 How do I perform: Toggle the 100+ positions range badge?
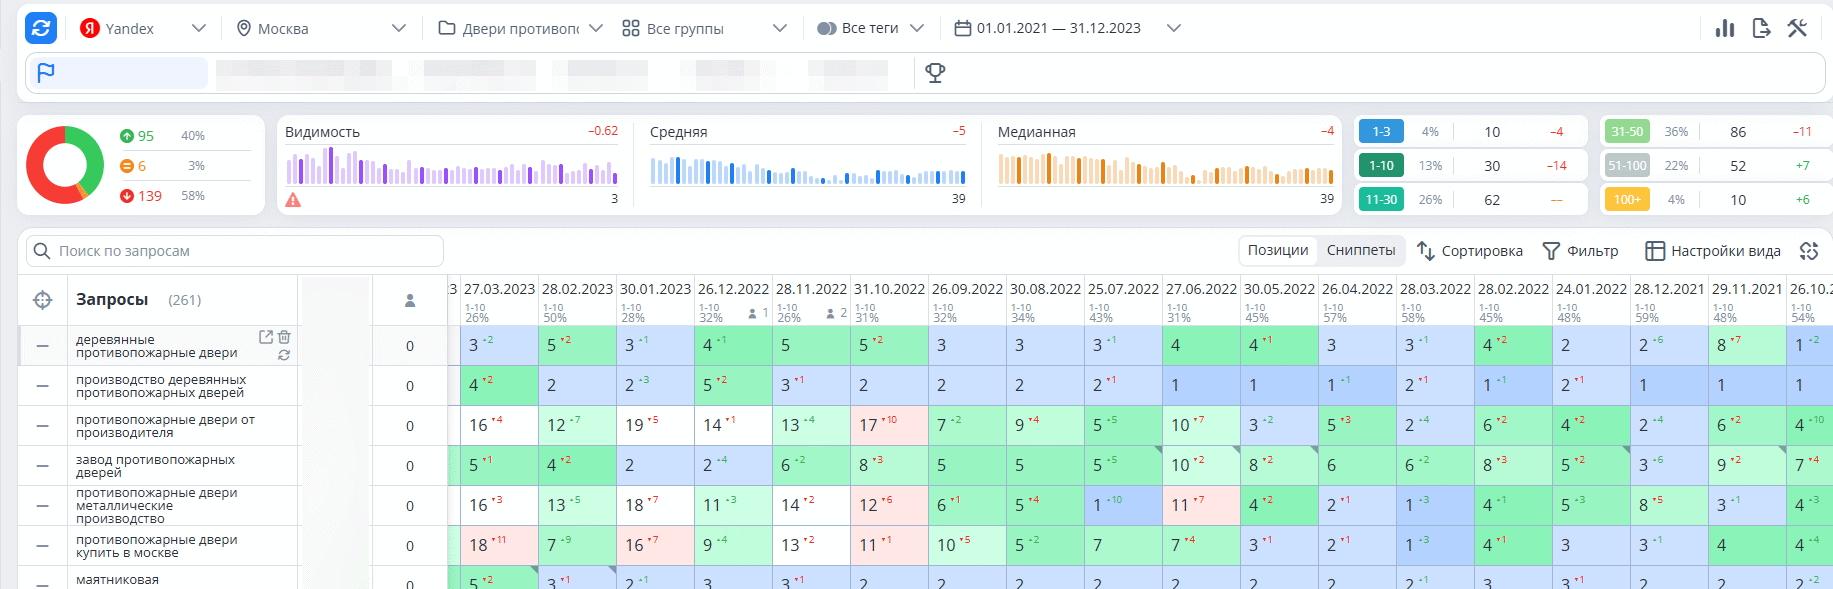[x=1627, y=200]
